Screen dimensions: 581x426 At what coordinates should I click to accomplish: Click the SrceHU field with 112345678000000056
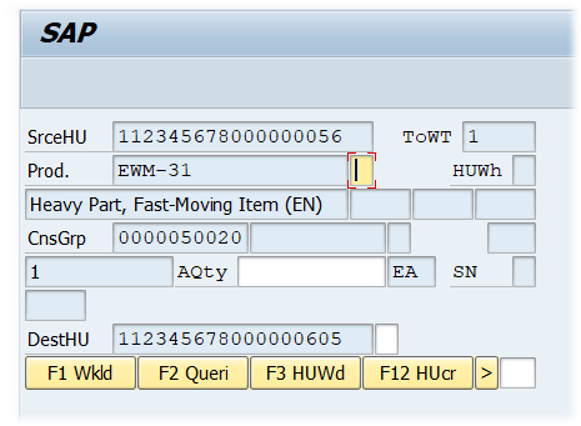tap(243, 137)
